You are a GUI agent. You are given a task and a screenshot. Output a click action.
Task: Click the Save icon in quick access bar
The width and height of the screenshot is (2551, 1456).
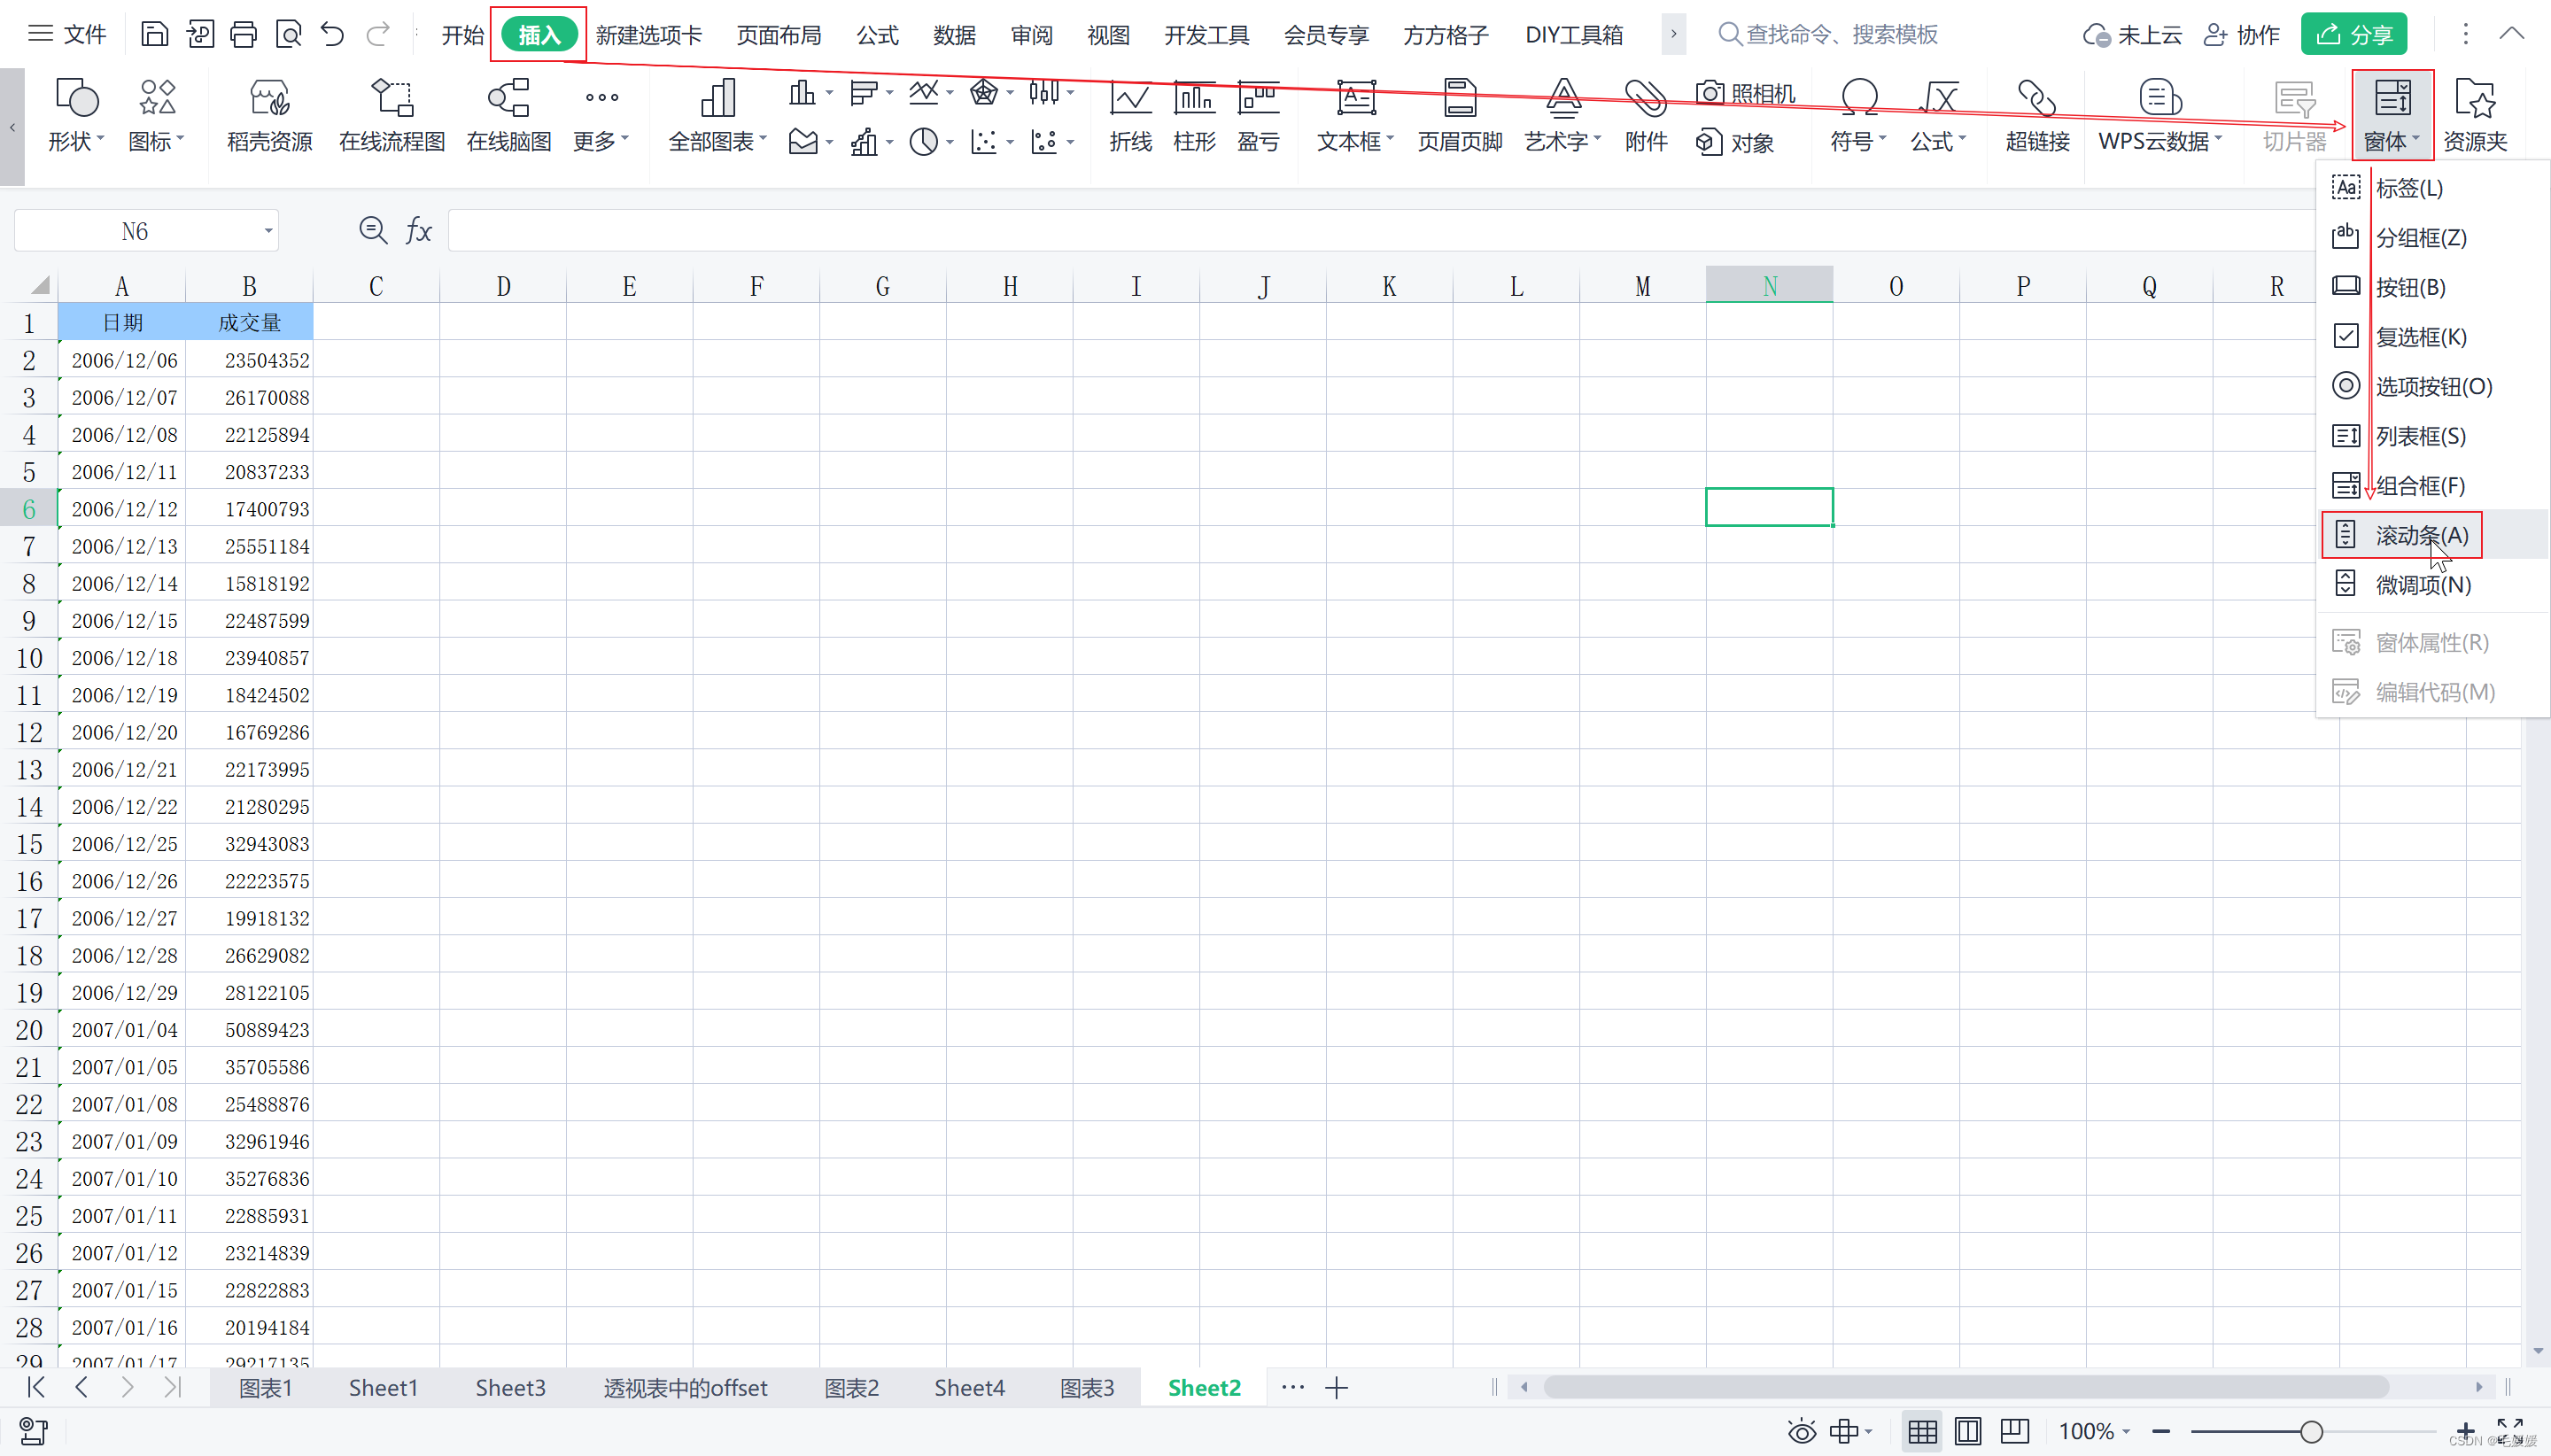tap(154, 35)
